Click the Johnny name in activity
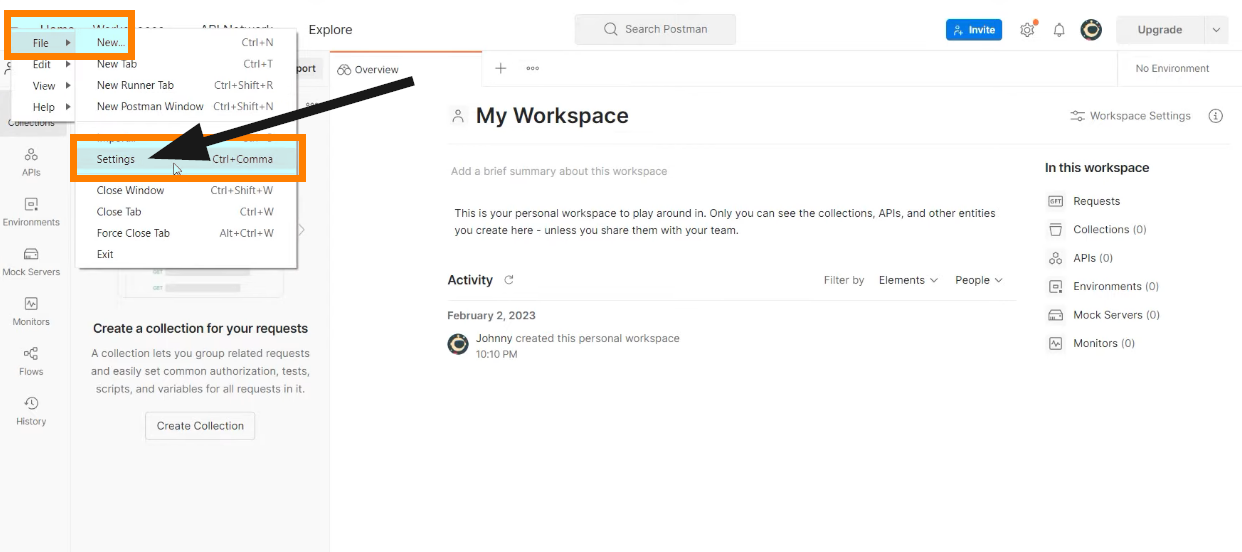This screenshot has width=1242, height=552. point(494,338)
